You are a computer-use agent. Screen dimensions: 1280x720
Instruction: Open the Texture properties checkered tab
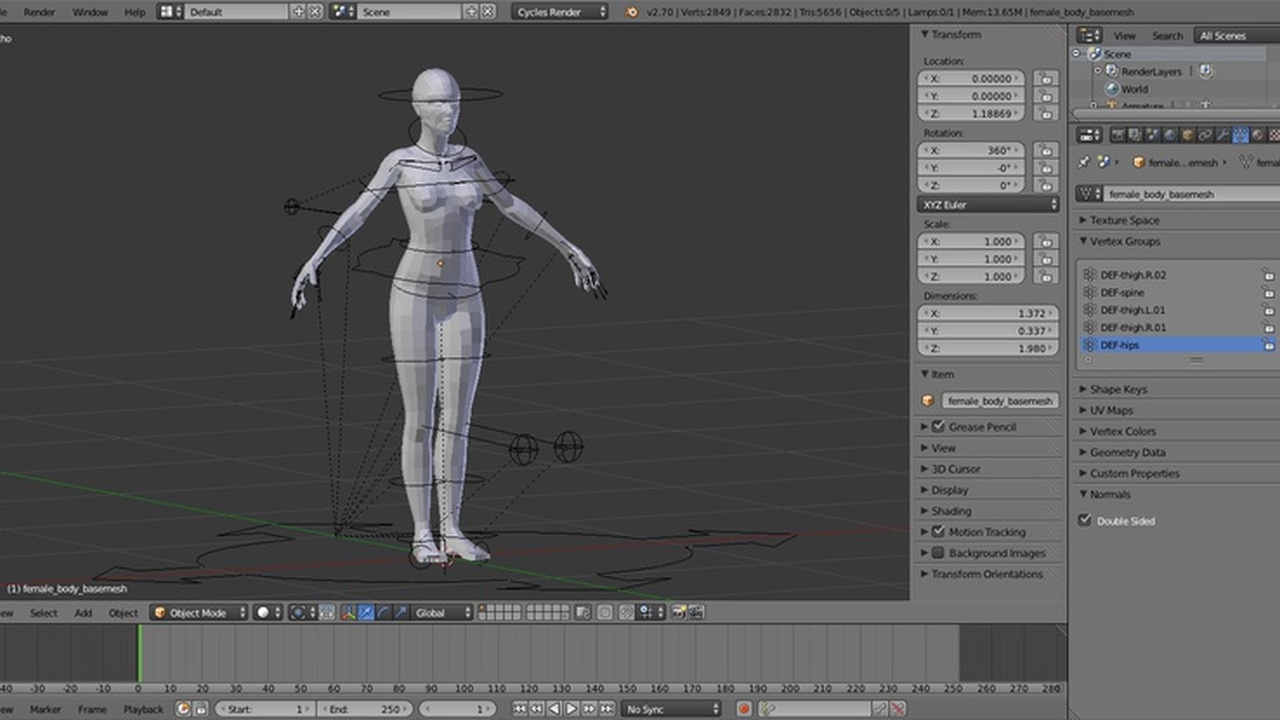click(1274, 135)
